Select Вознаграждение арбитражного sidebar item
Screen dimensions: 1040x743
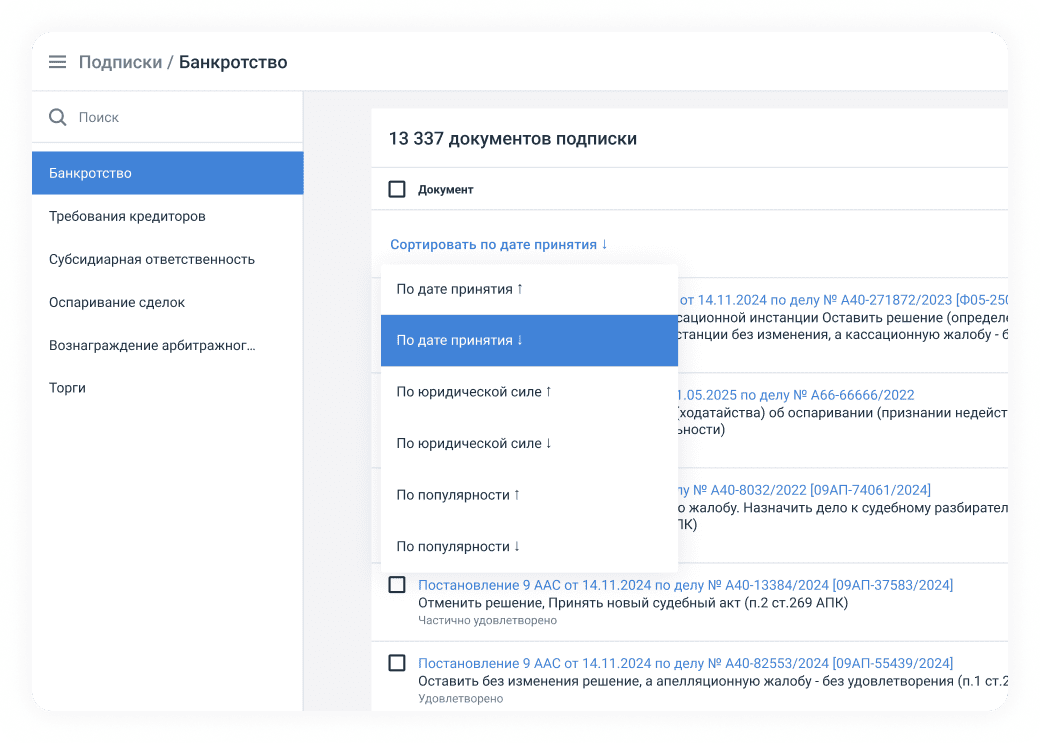pyautogui.click(x=151, y=345)
